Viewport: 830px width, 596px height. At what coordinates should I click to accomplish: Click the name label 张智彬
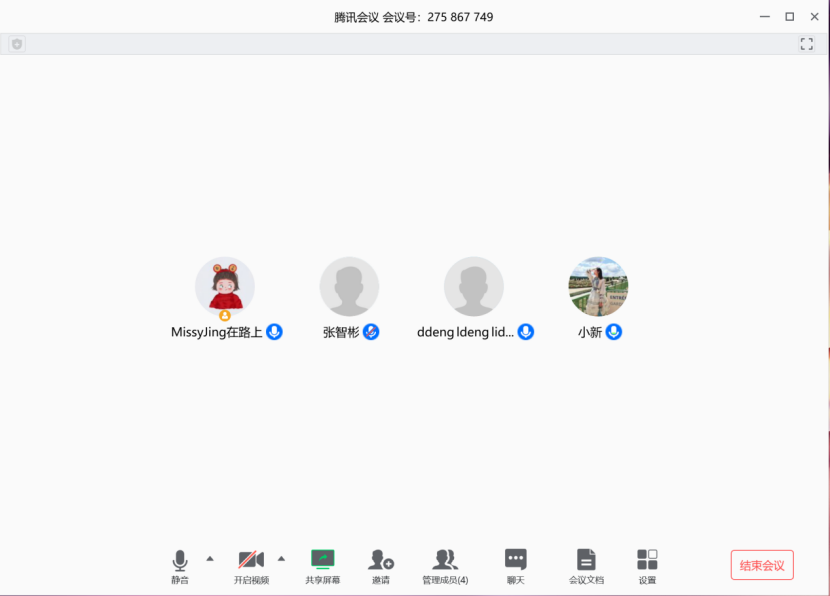coord(341,332)
